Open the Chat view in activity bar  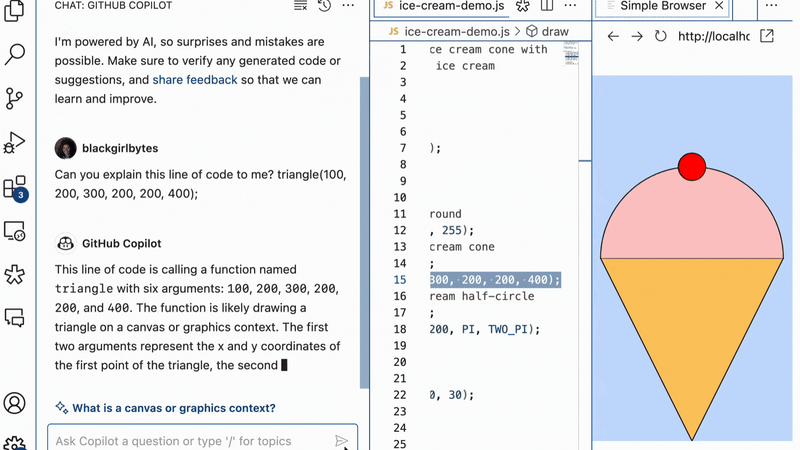(14, 318)
